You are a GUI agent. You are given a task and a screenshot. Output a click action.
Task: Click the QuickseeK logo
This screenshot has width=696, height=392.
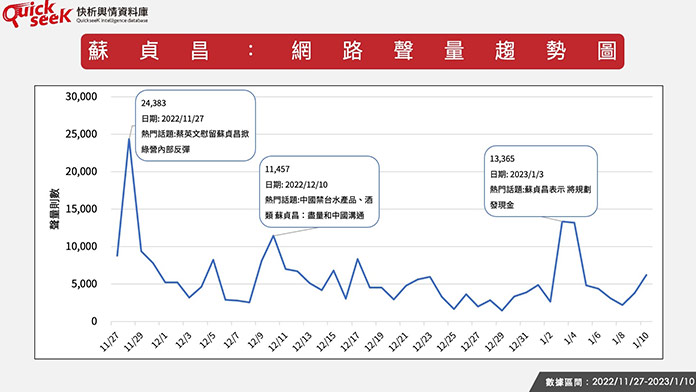pos(37,13)
